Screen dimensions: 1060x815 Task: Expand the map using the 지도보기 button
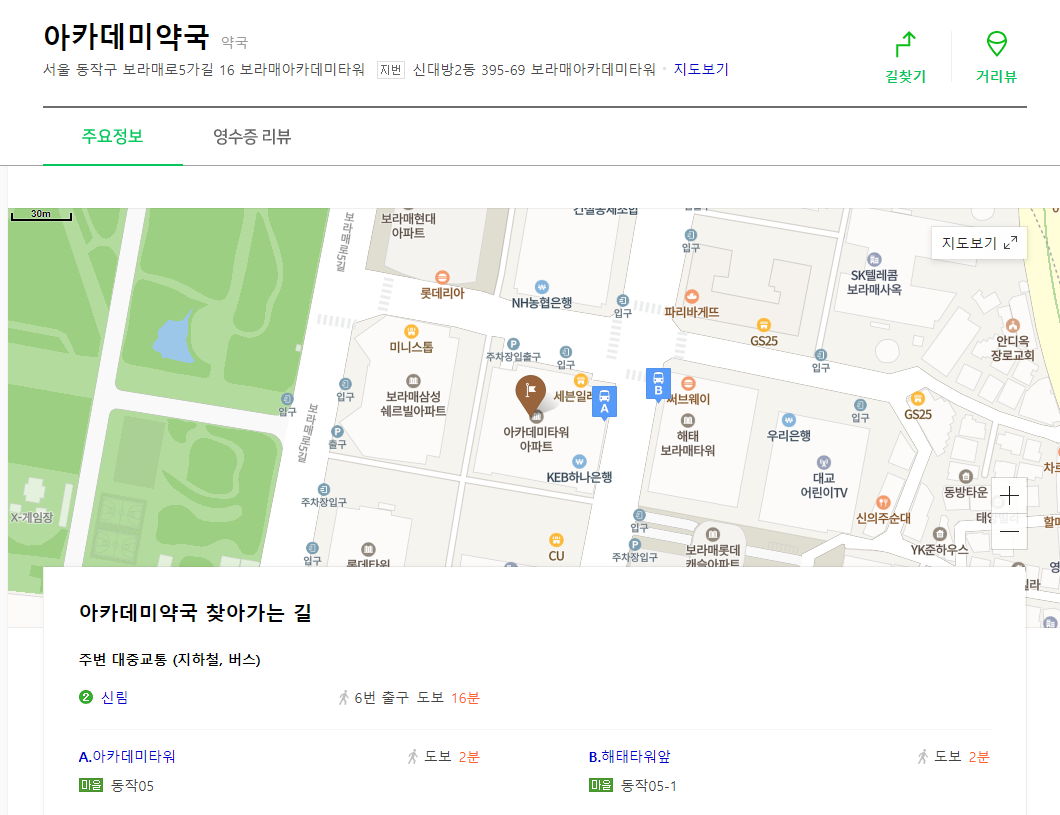(979, 243)
